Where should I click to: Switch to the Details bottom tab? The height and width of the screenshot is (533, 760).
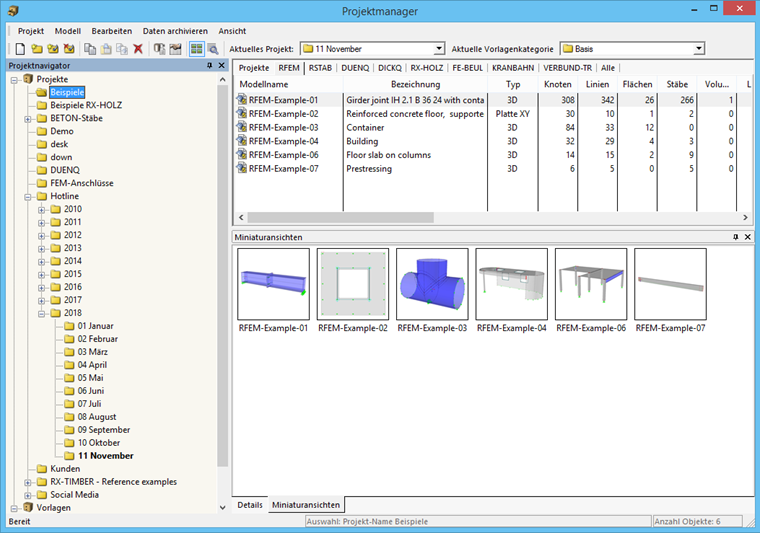pos(250,505)
